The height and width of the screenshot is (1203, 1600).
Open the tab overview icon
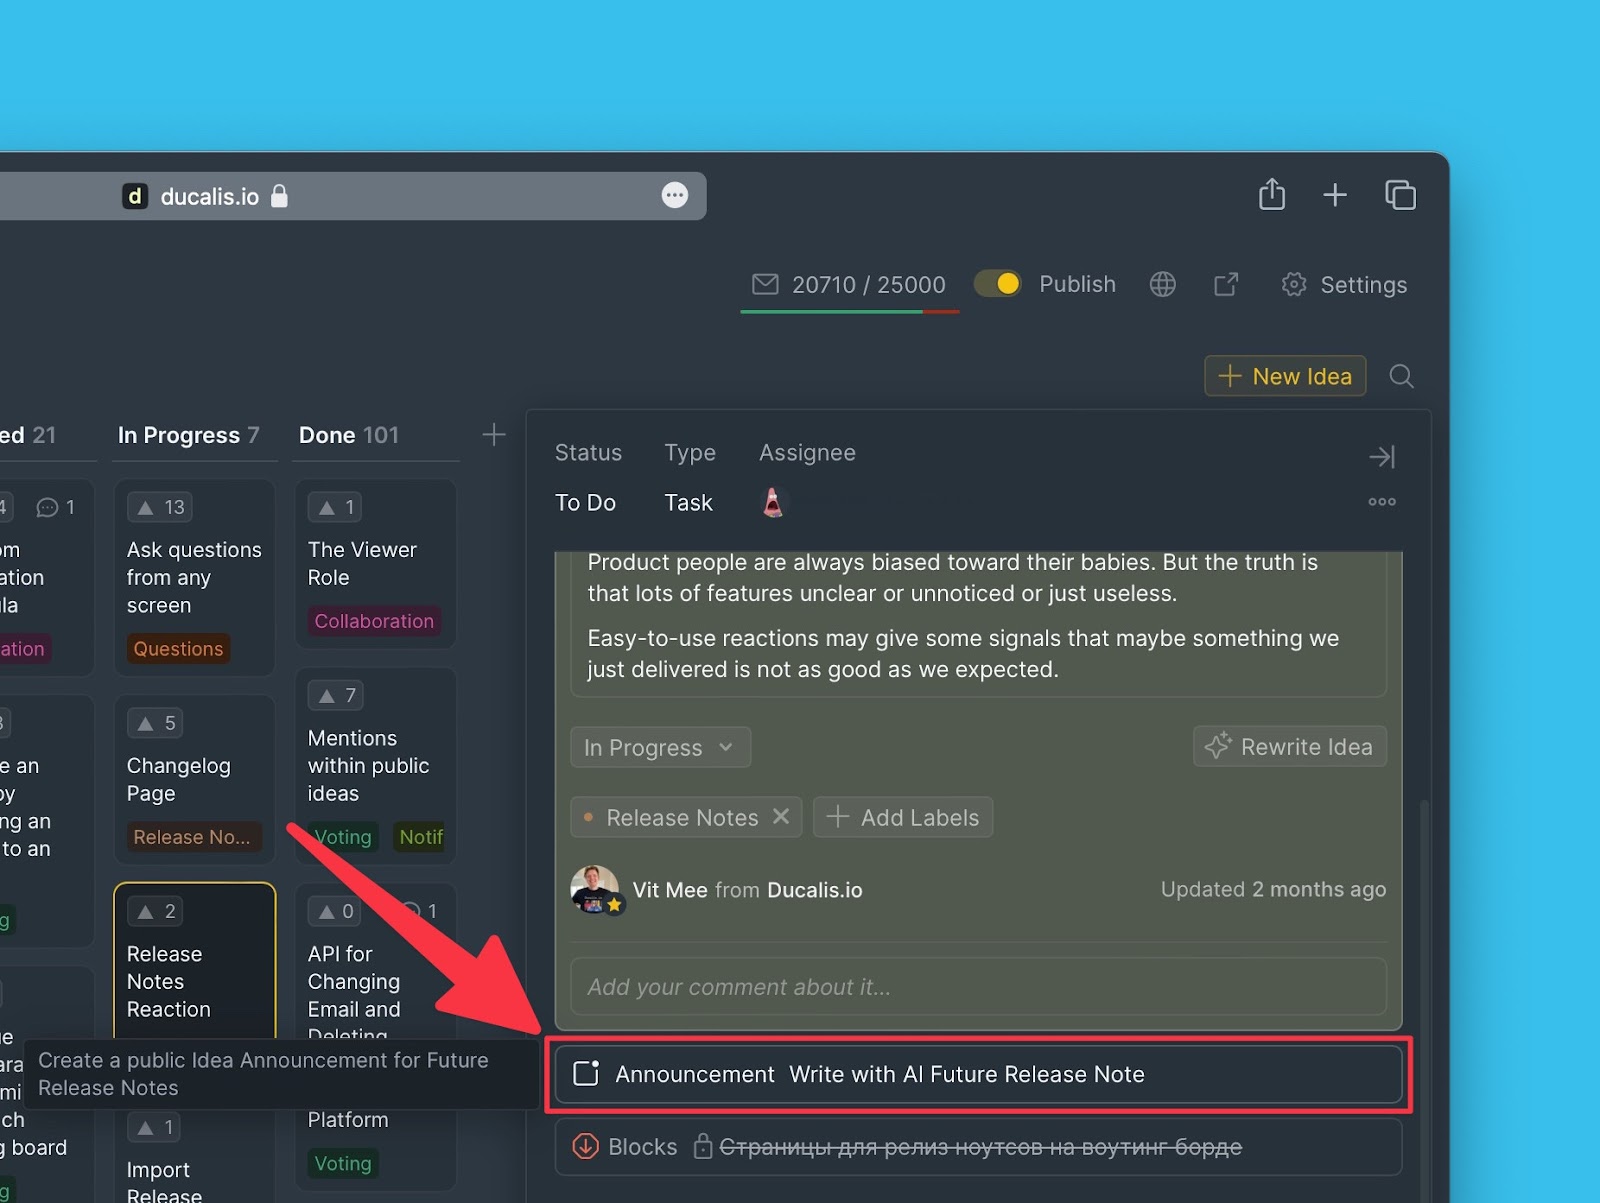tap(1400, 195)
